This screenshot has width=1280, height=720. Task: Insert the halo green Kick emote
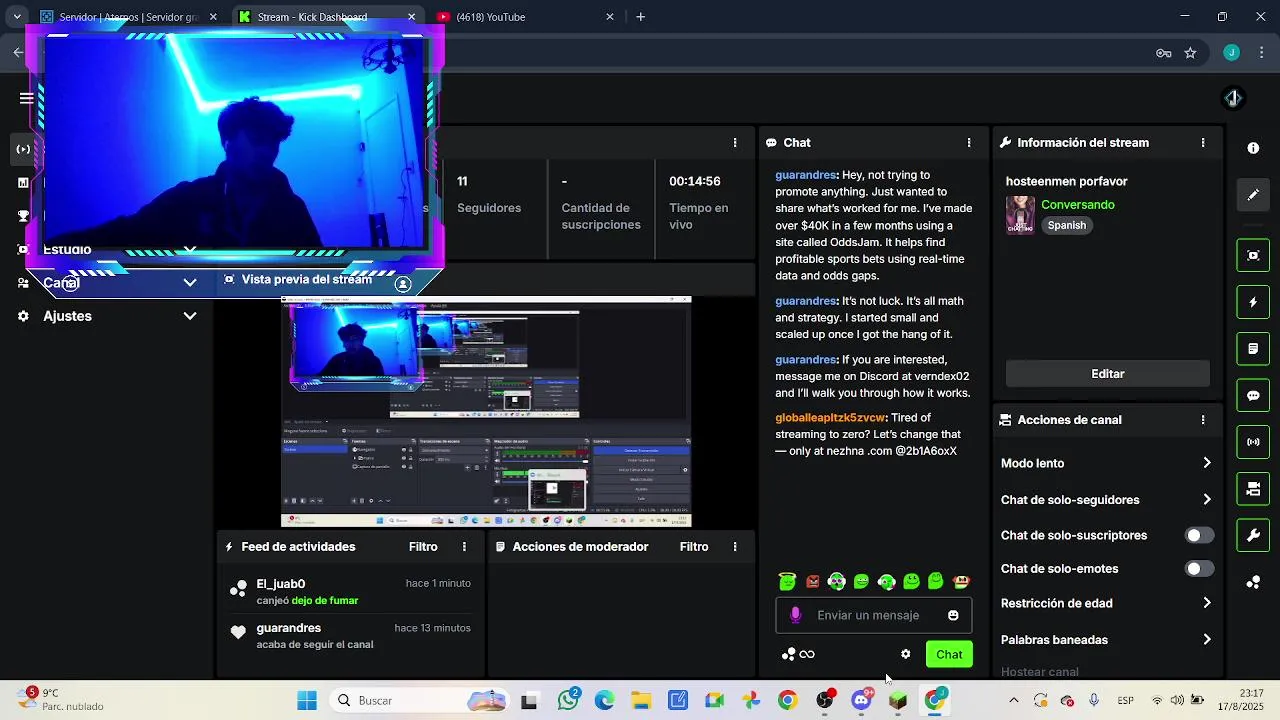point(788,581)
